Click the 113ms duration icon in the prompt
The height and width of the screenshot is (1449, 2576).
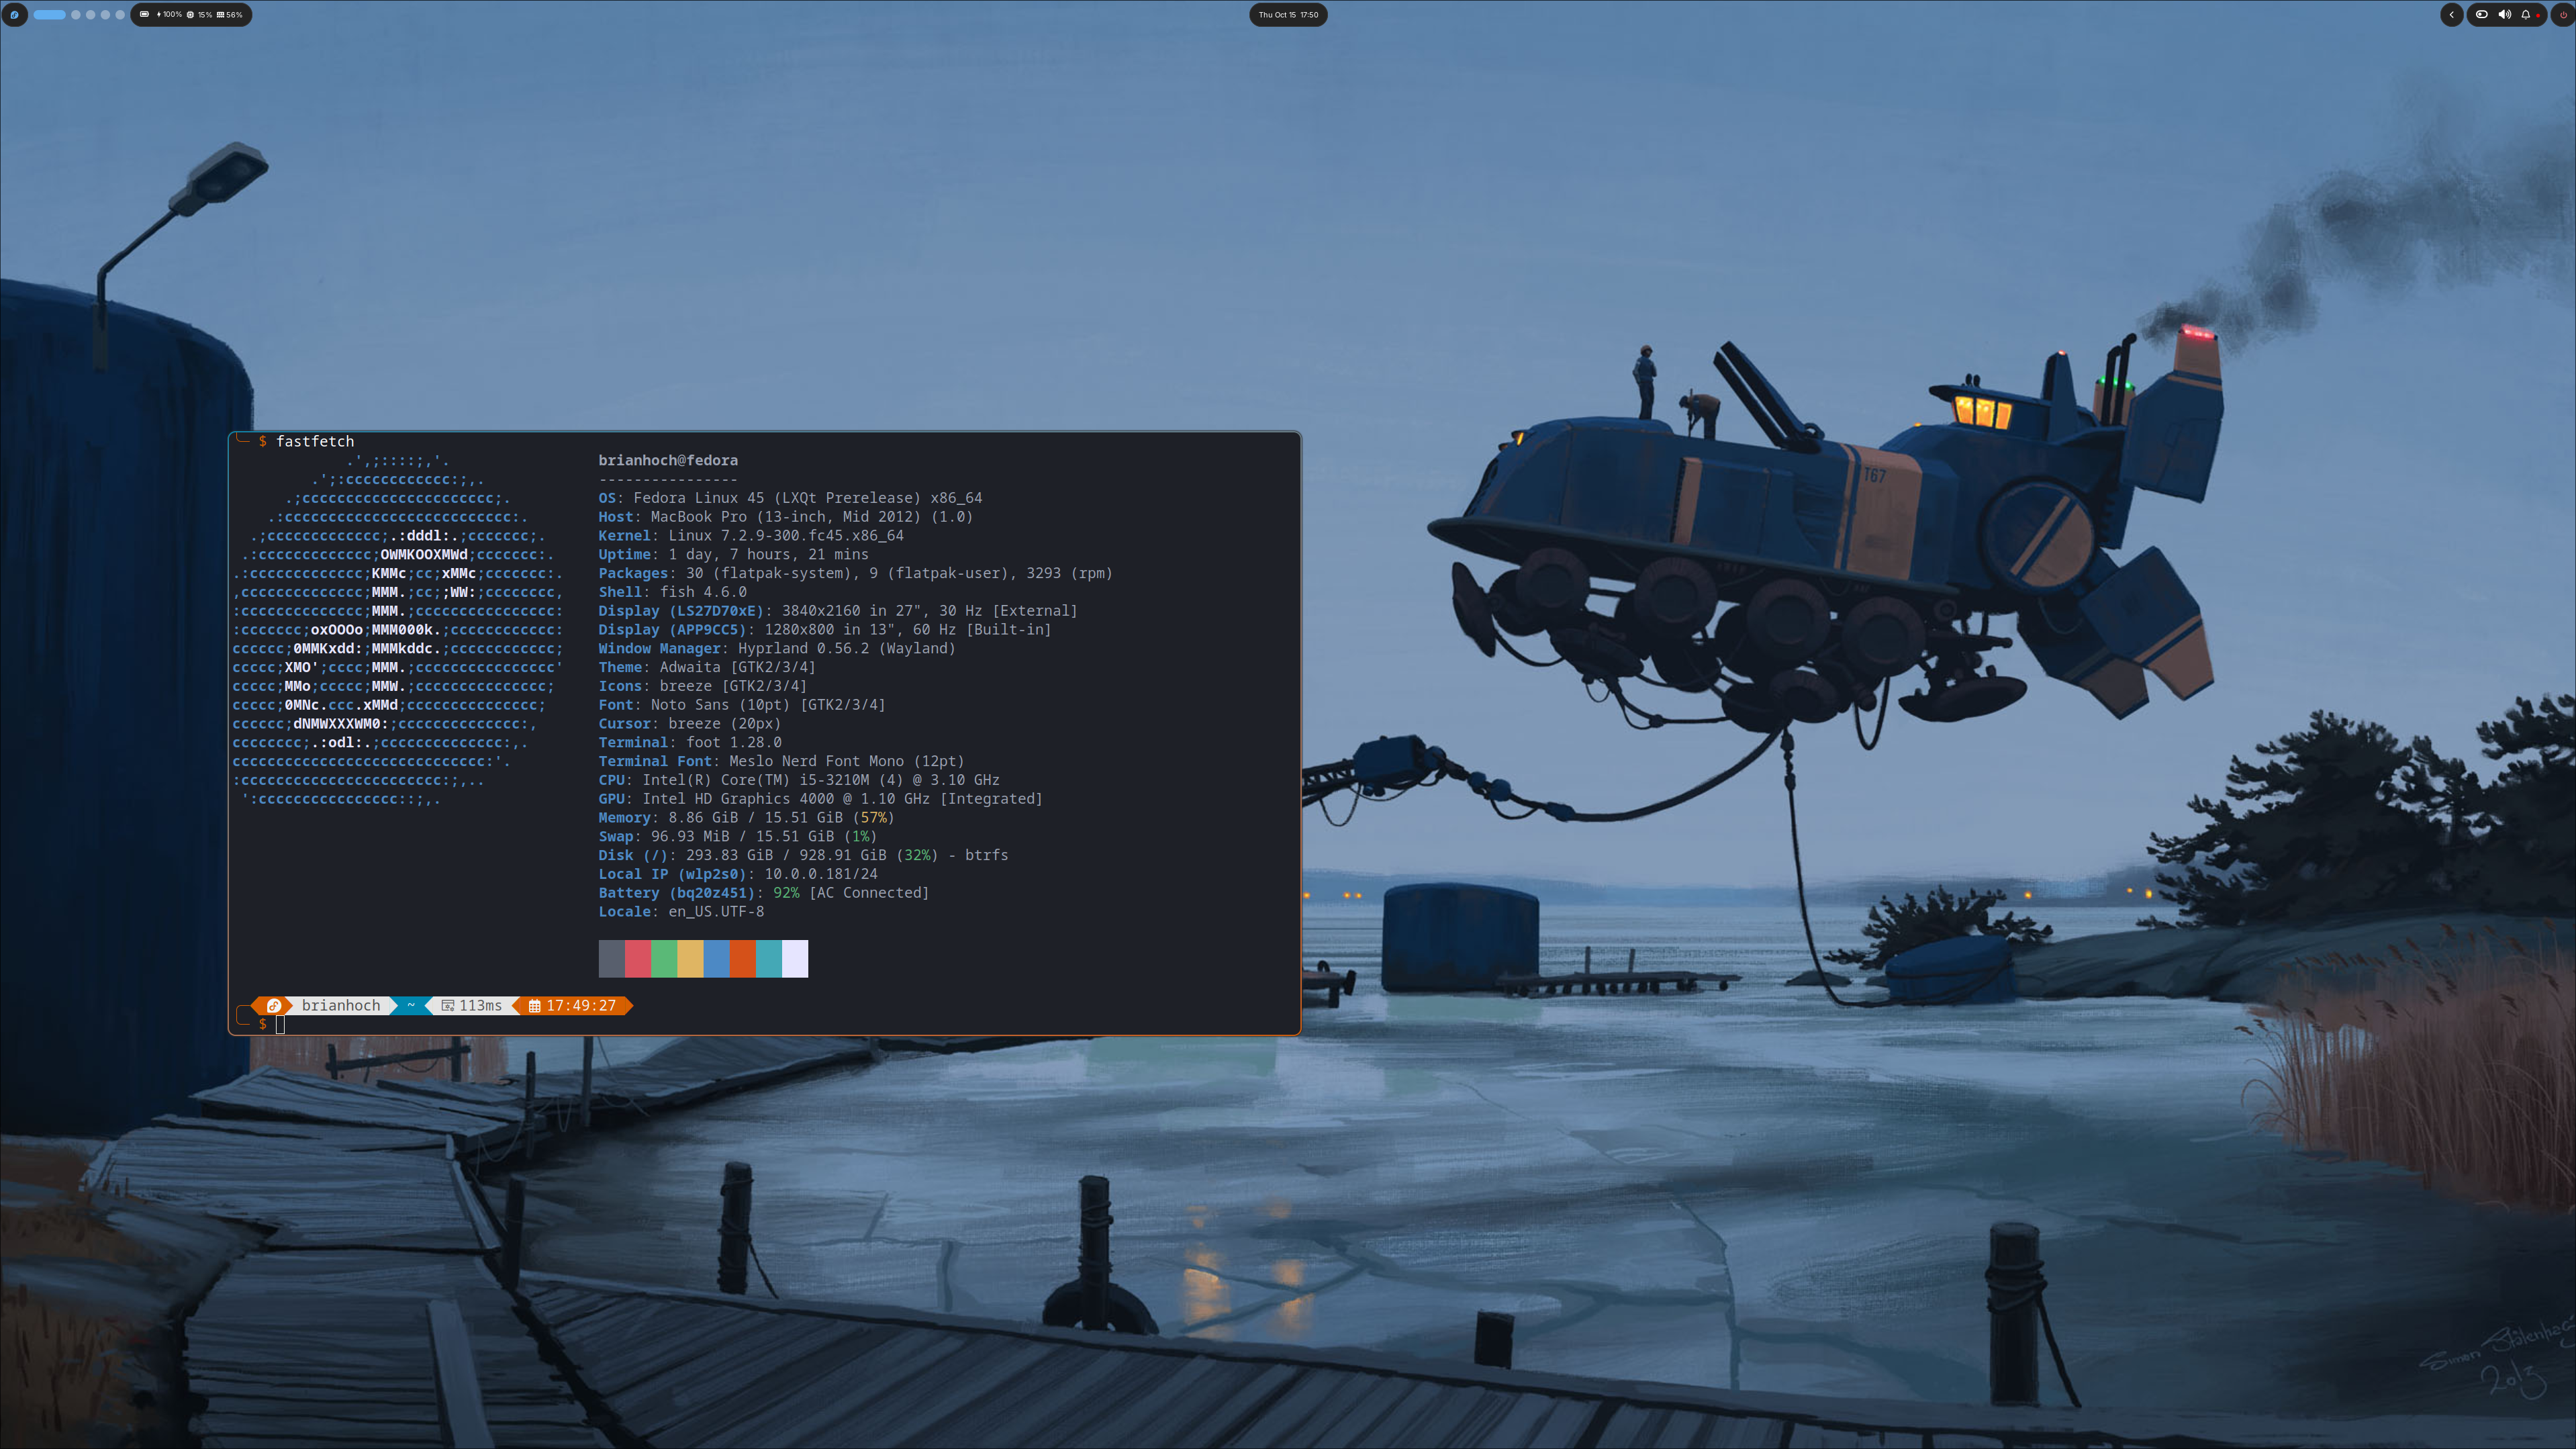[x=448, y=1005]
